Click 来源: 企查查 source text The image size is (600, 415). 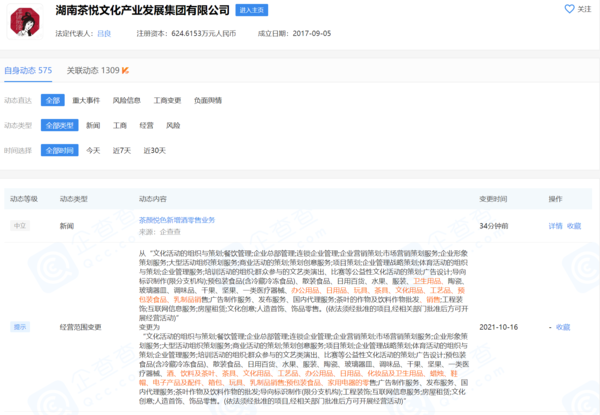point(160,232)
